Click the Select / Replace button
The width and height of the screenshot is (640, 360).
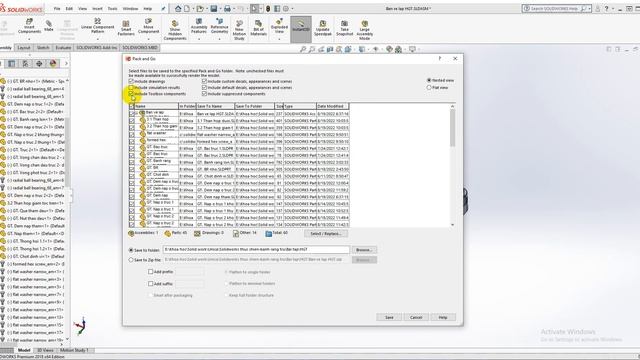click(x=326, y=233)
